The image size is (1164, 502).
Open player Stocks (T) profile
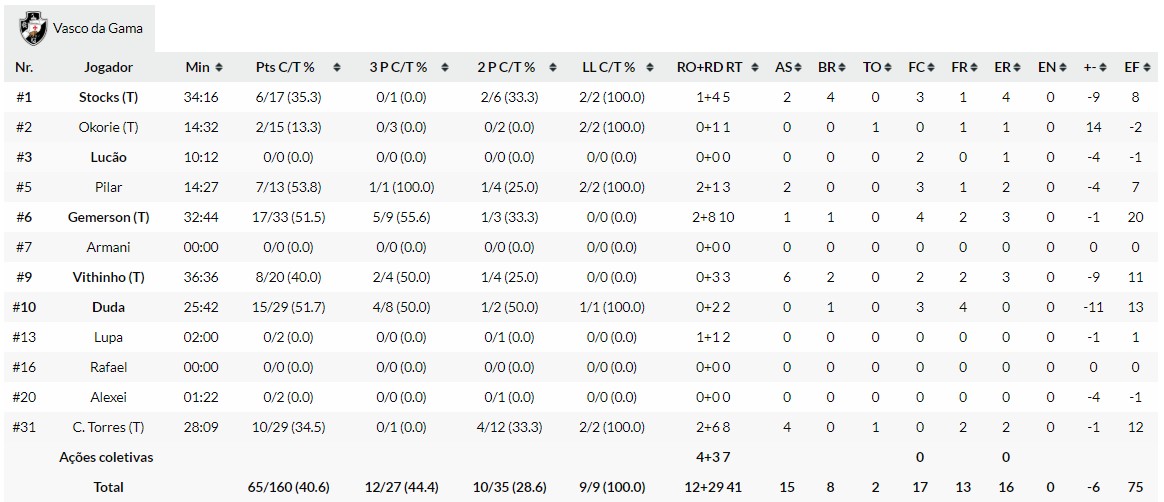pyautogui.click(x=108, y=98)
